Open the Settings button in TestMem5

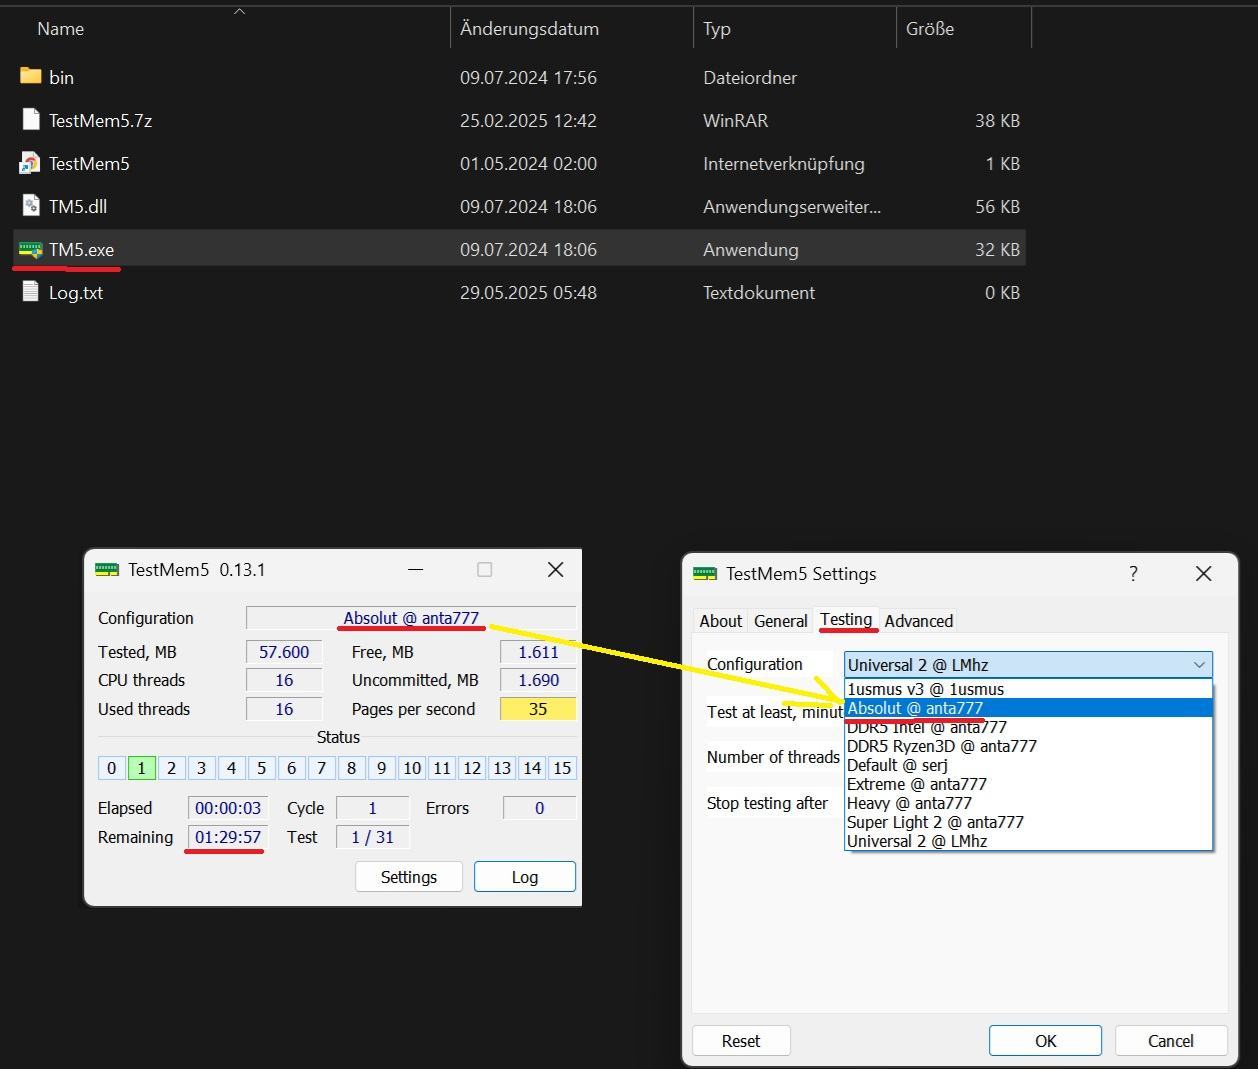coord(409,877)
